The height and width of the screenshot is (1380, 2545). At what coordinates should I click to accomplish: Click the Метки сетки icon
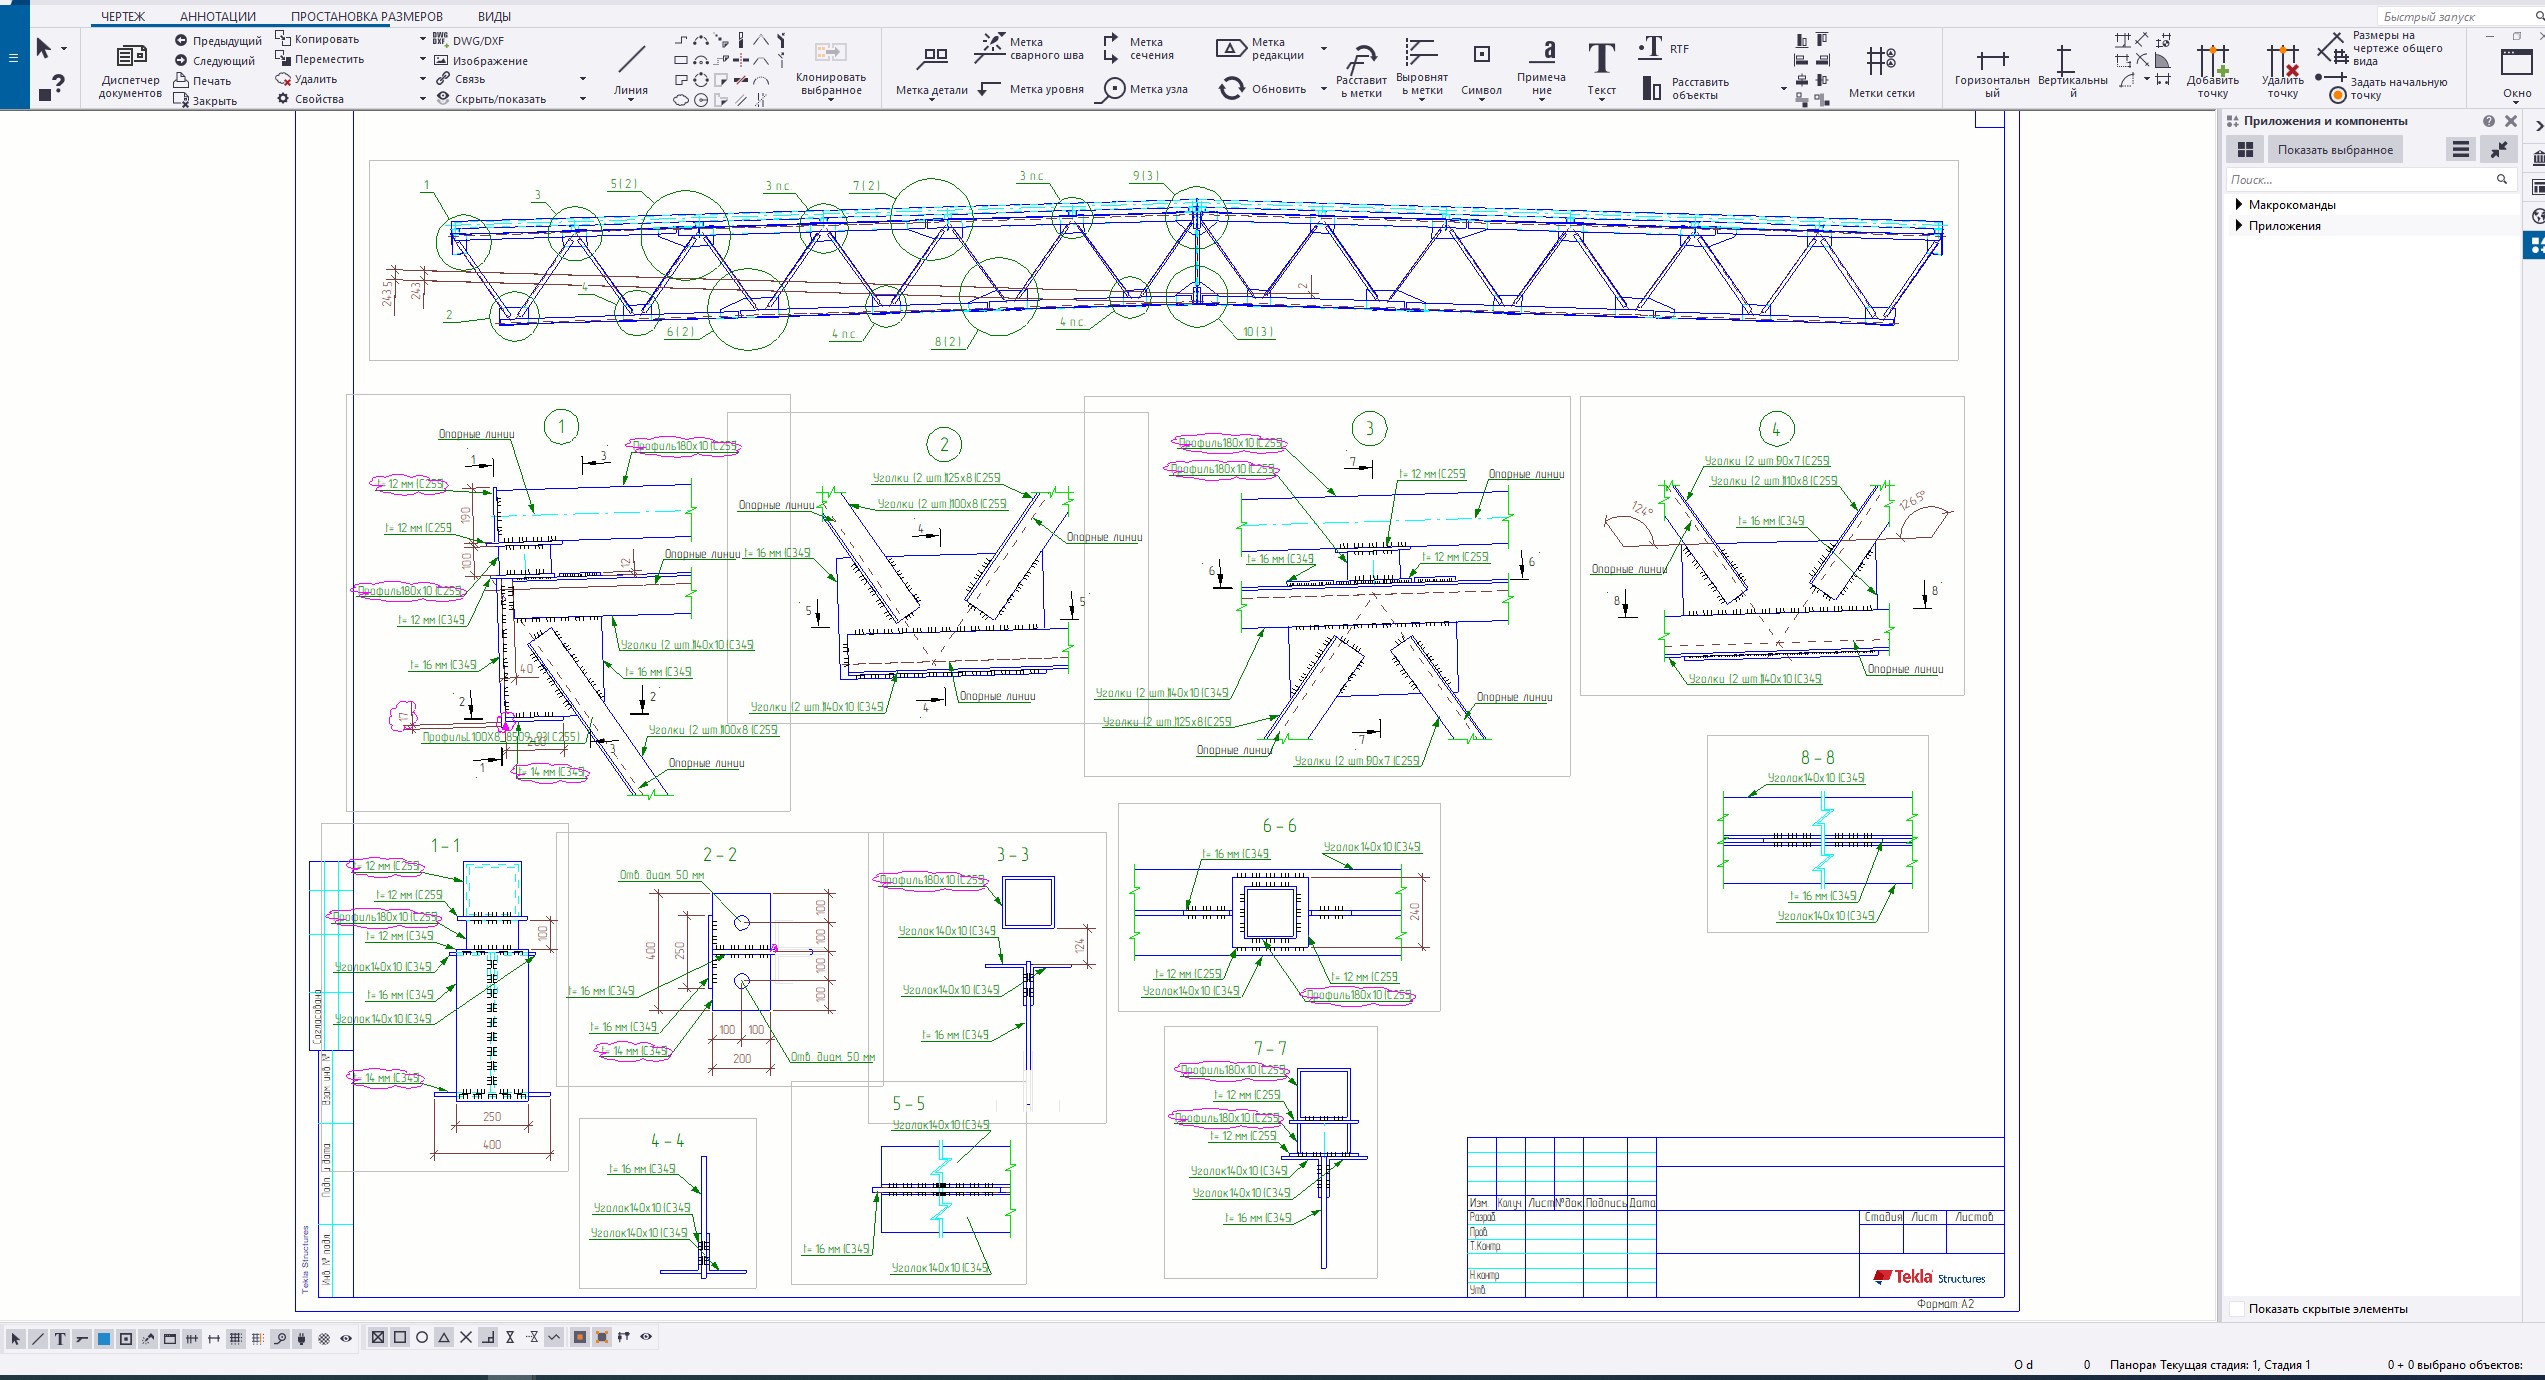pos(1881,61)
